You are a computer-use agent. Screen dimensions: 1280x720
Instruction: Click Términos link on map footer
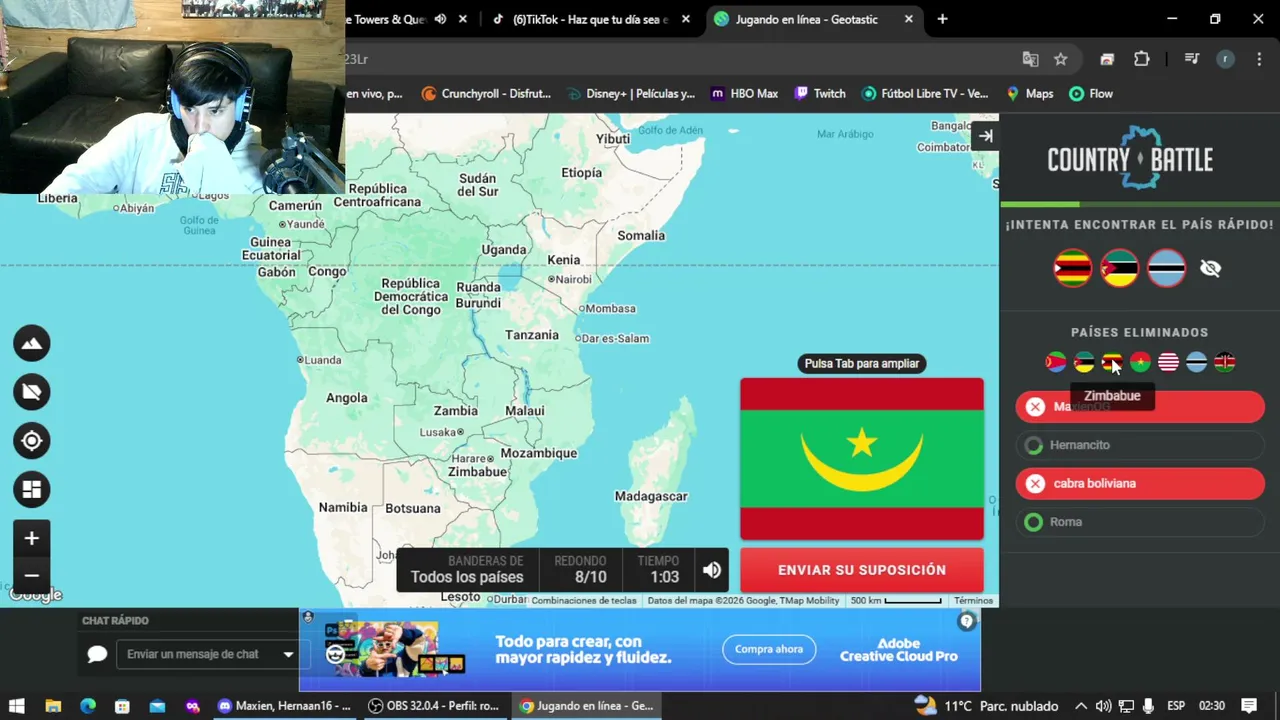click(x=973, y=601)
